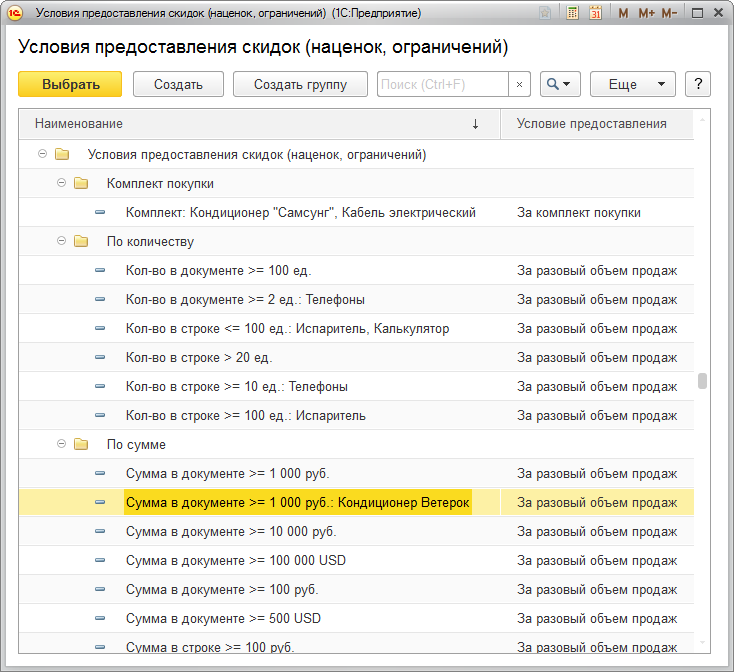Click the Наименование column sort arrow
Image resolution: width=734 pixels, height=672 pixels.
tap(475, 124)
